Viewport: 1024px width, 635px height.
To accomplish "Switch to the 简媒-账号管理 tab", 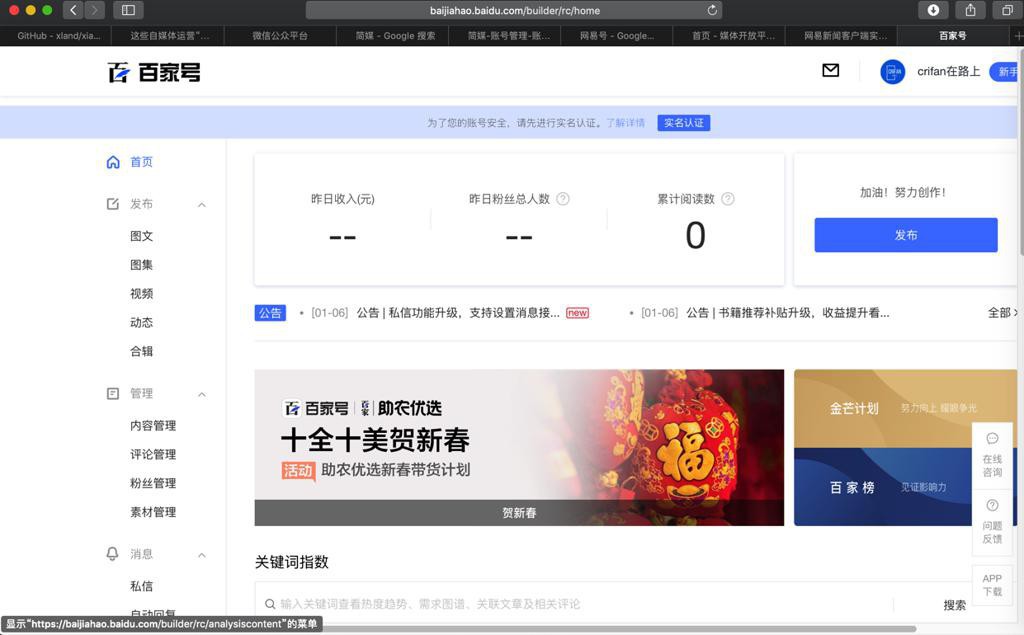I will coord(505,36).
